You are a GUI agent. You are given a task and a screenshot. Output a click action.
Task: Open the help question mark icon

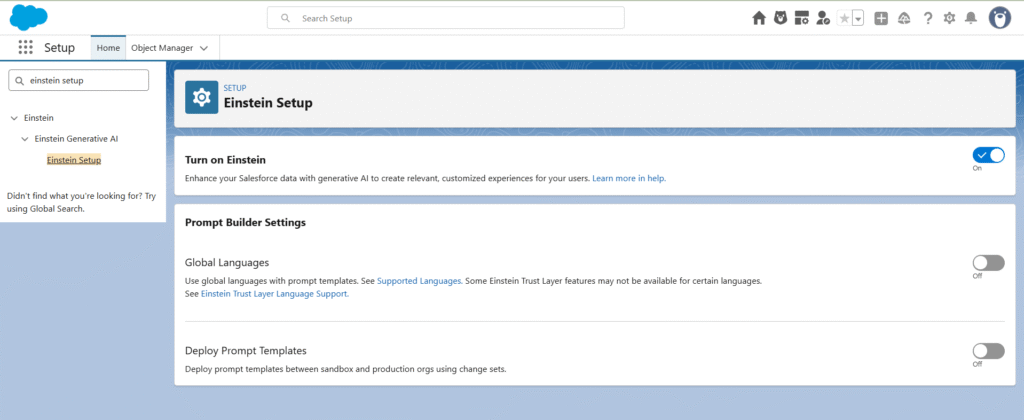[x=928, y=18]
